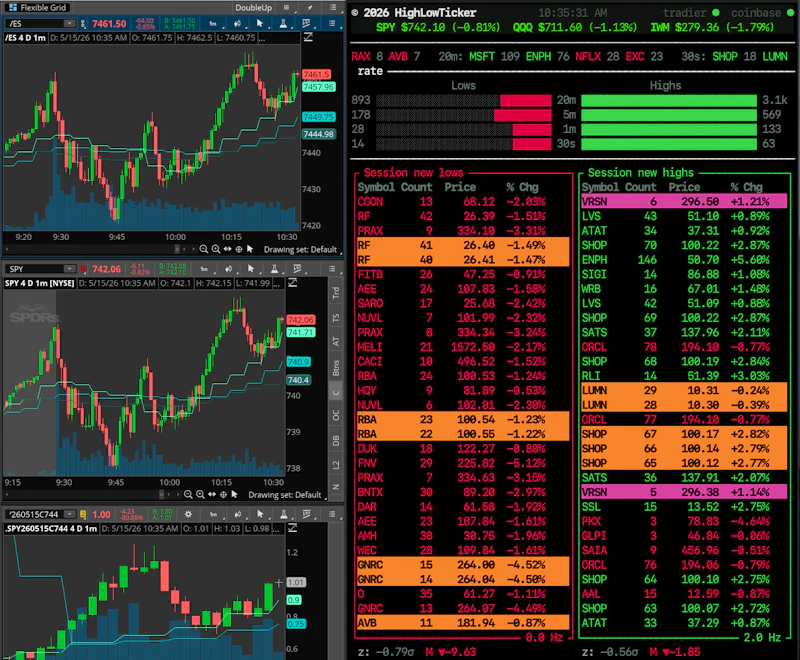Click the yellow number 2 link indicator
Screen dimensions: 800x660
[x=83, y=514]
